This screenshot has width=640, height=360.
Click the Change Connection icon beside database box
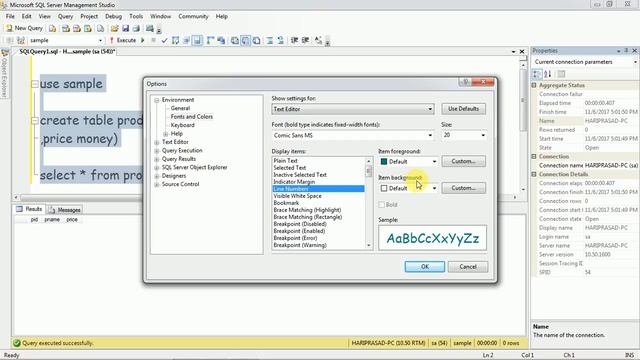pos(21,40)
